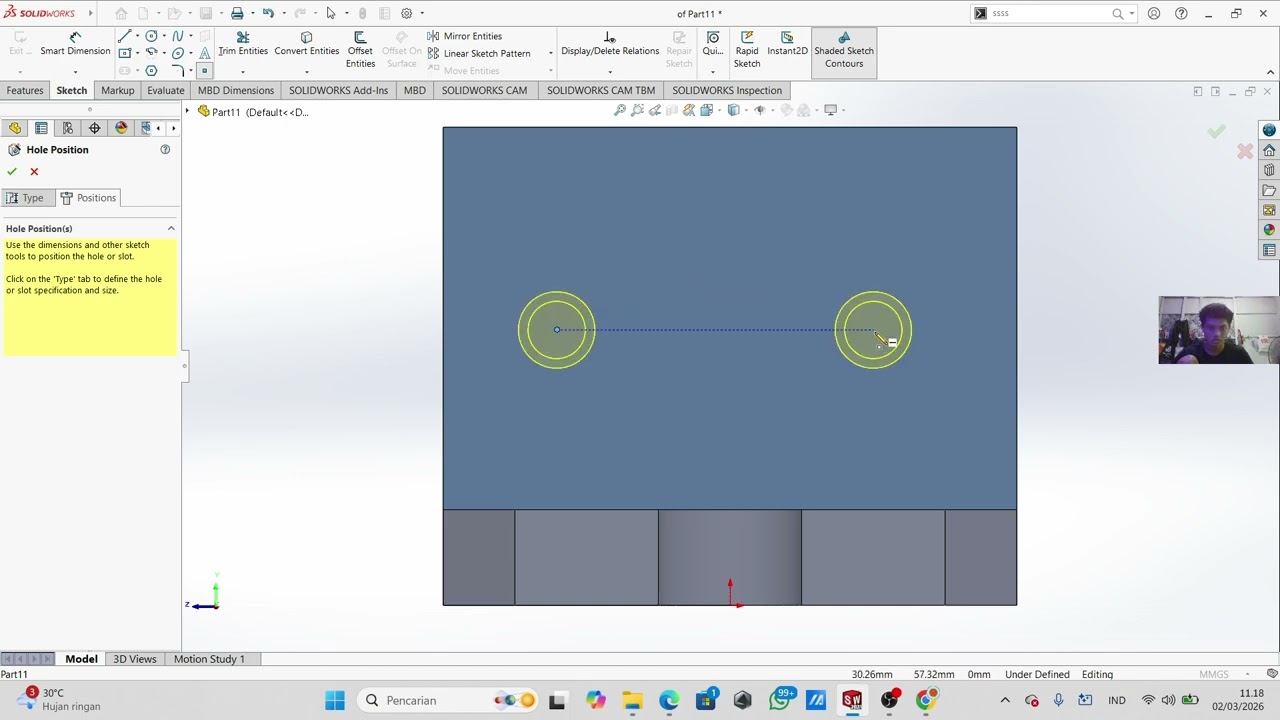Viewport: 1280px width, 720px height.
Task: Open ConfigurationManager tab icon
Action: 68,128
